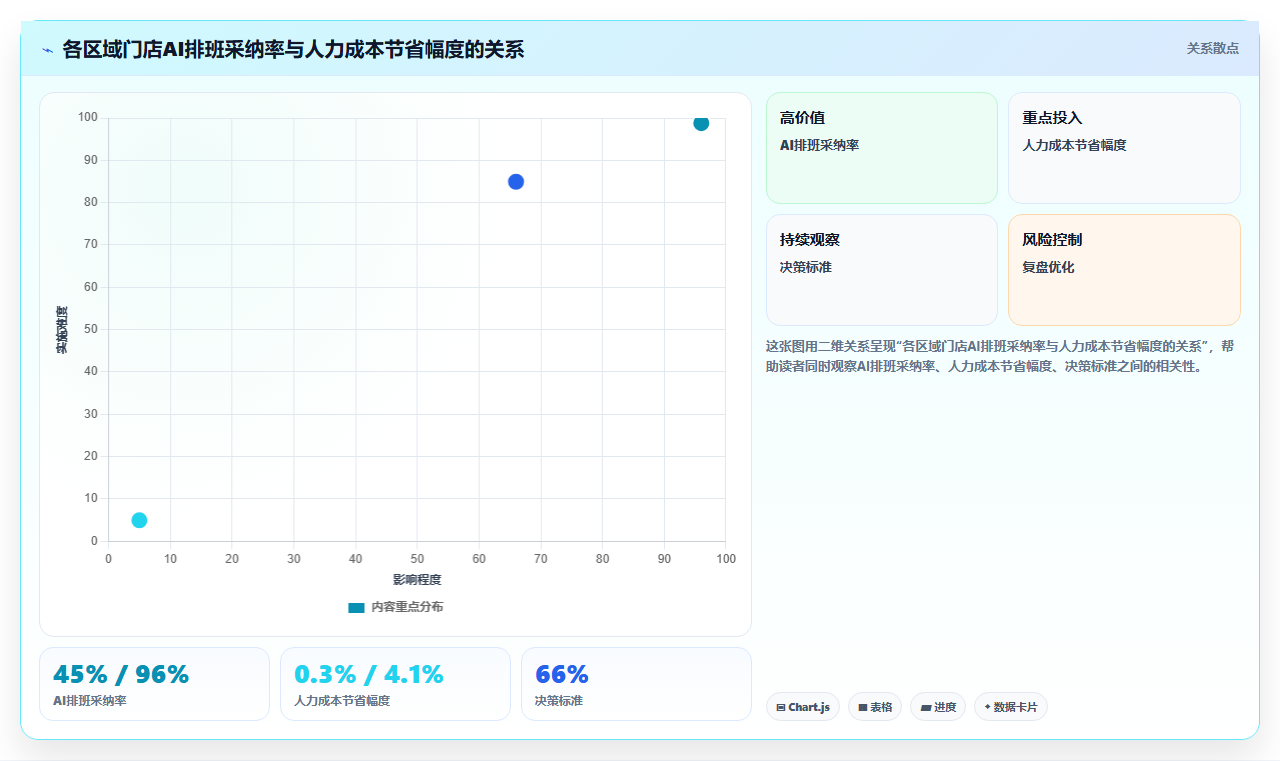1280x761 pixels.
Task: Click the icon on the 数据卡片 tag
Action: (x=988, y=706)
